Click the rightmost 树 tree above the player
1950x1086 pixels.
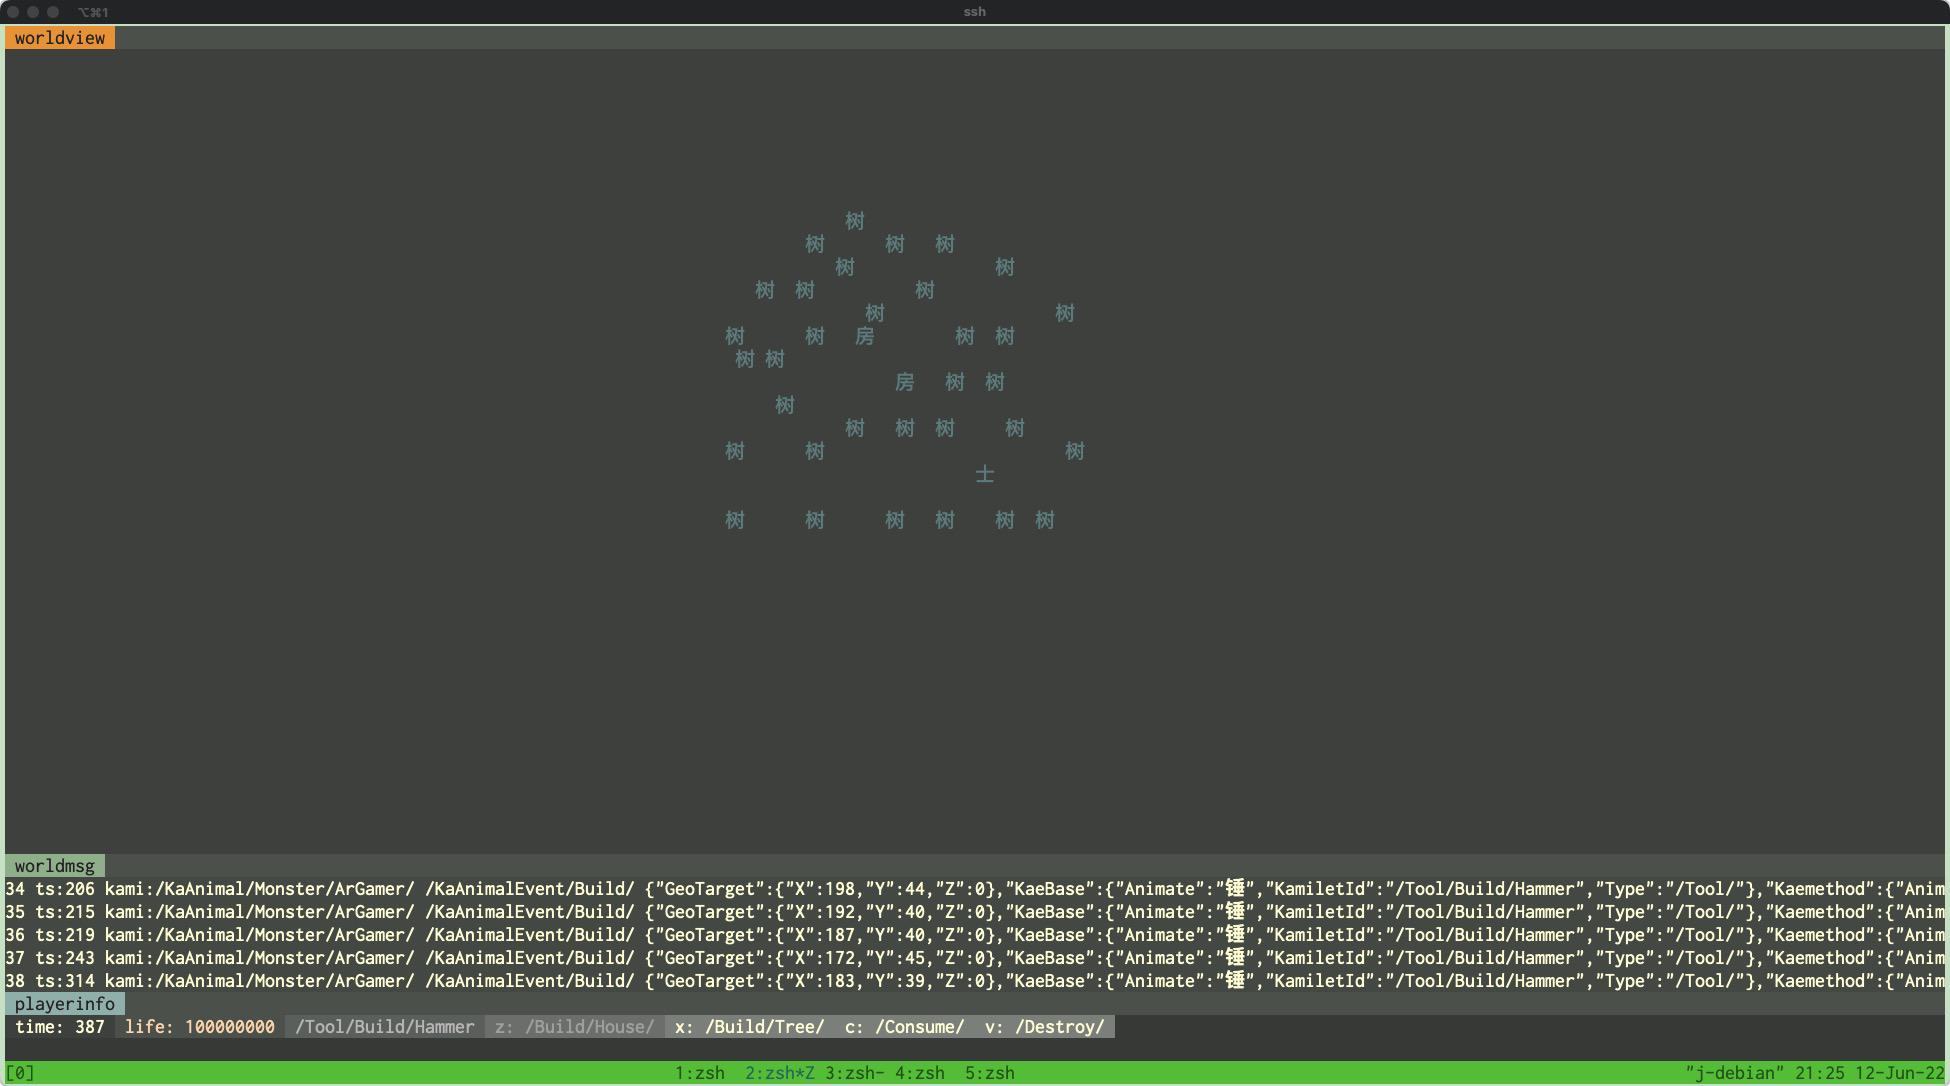(x=1075, y=451)
